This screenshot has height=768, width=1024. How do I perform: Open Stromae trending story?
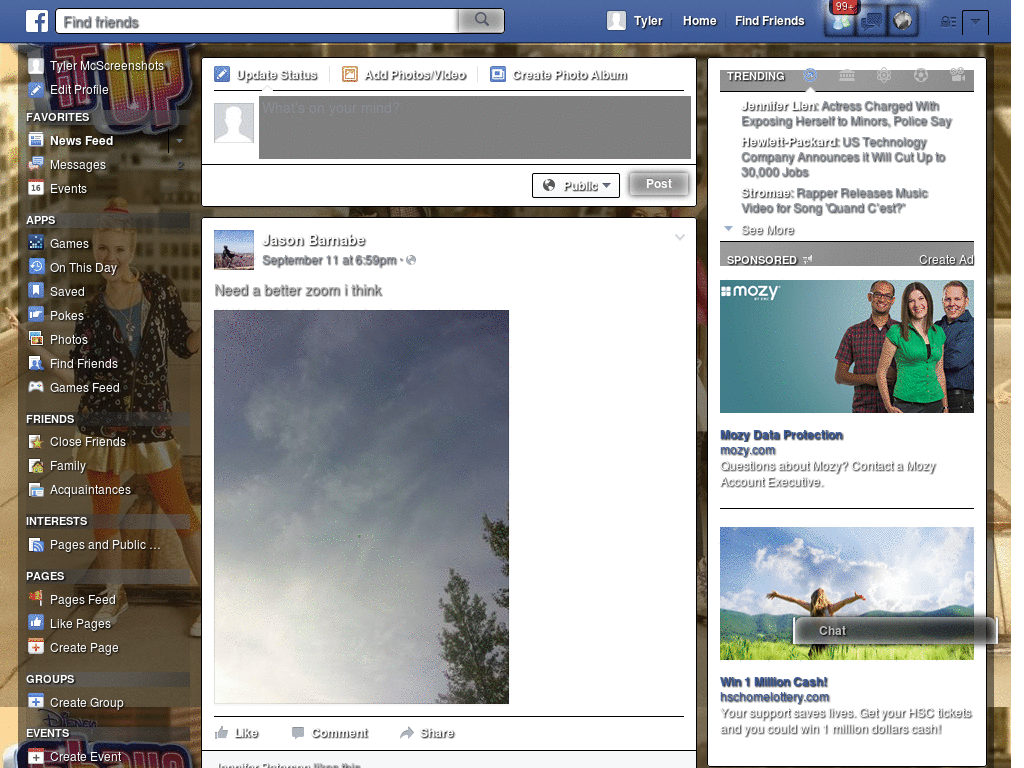pos(834,201)
